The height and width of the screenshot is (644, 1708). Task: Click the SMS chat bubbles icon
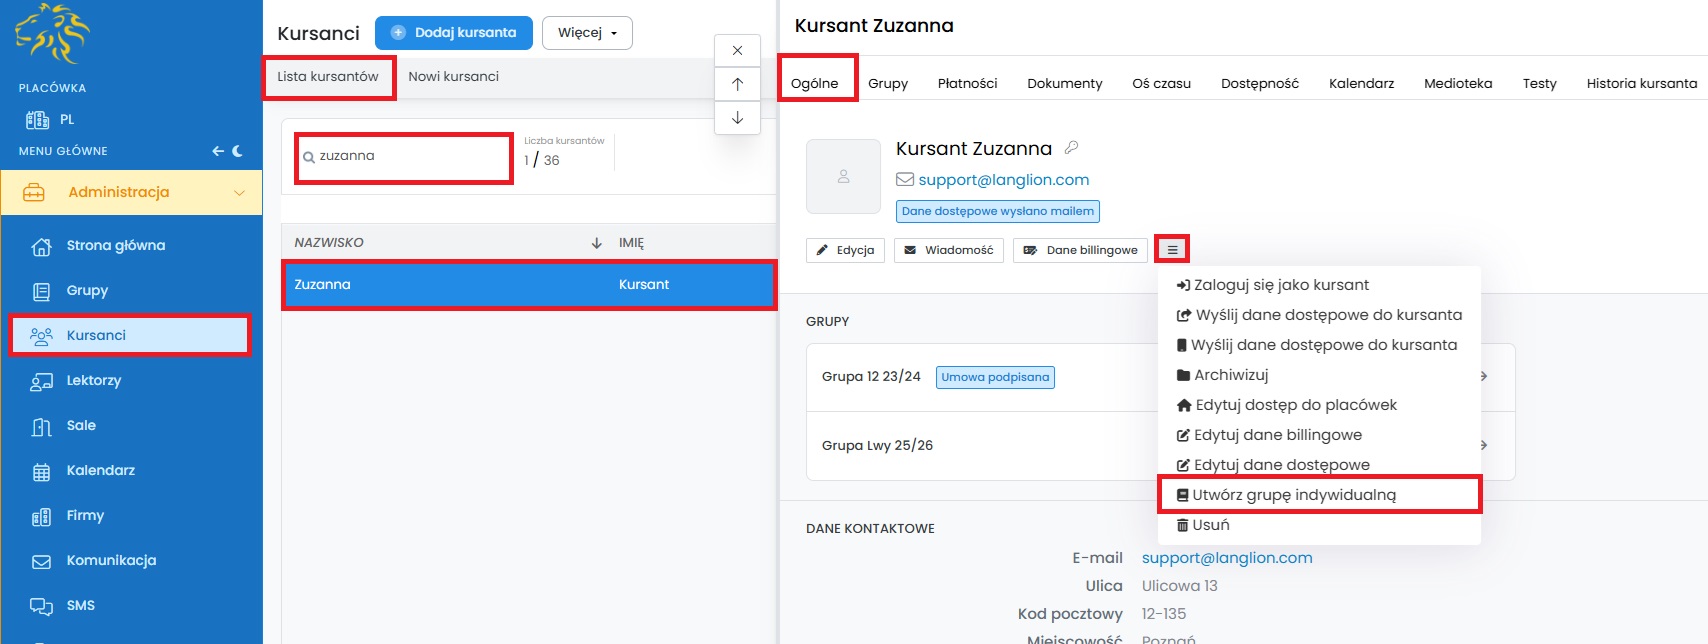click(x=41, y=607)
